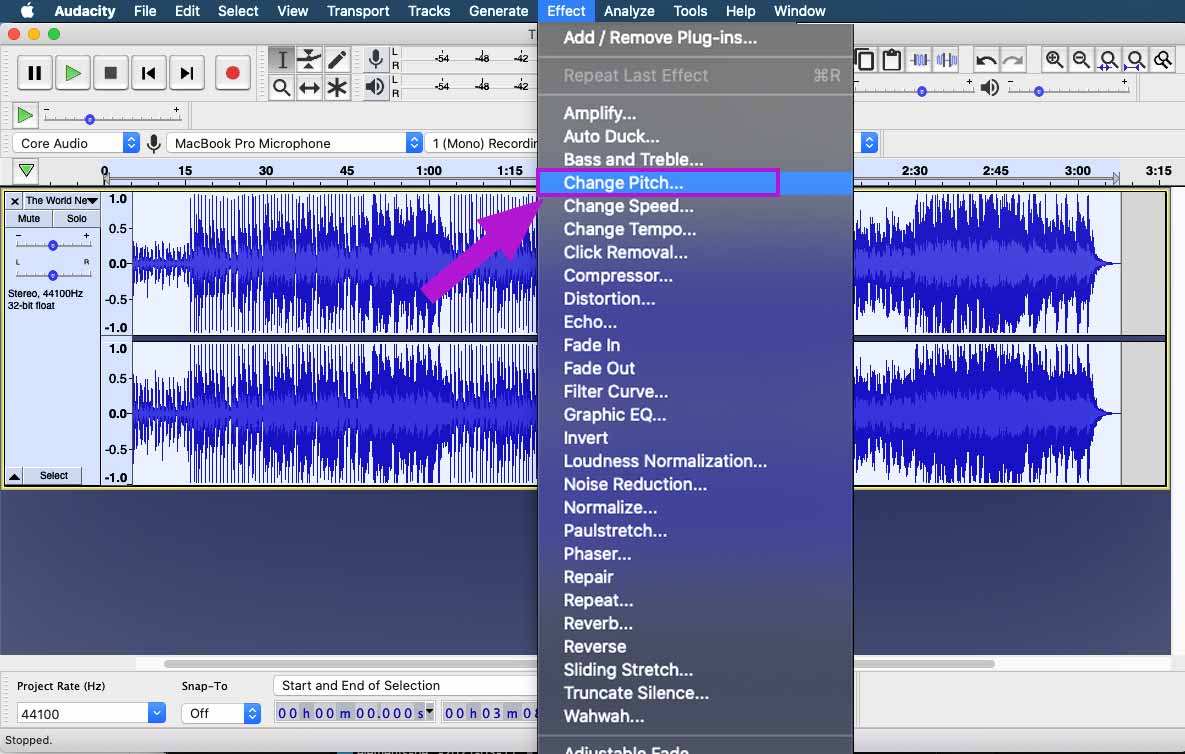The height and width of the screenshot is (754, 1185).
Task: Click the recording meter microphone icon
Action: (375, 59)
